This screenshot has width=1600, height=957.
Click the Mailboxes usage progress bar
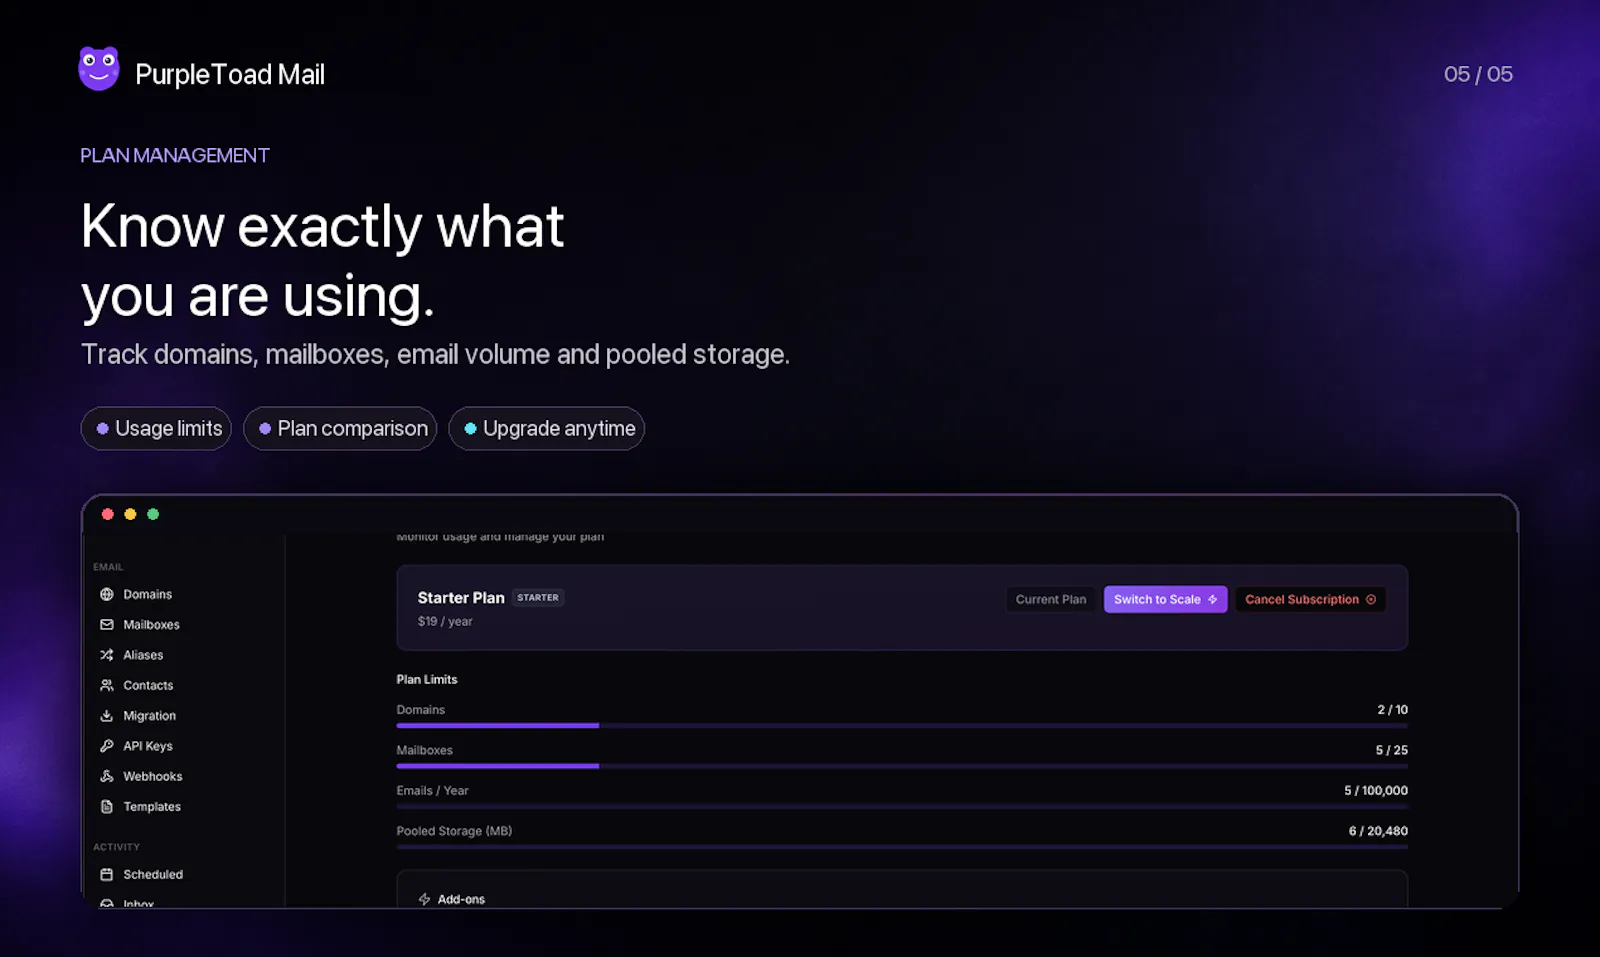pos(902,766)
